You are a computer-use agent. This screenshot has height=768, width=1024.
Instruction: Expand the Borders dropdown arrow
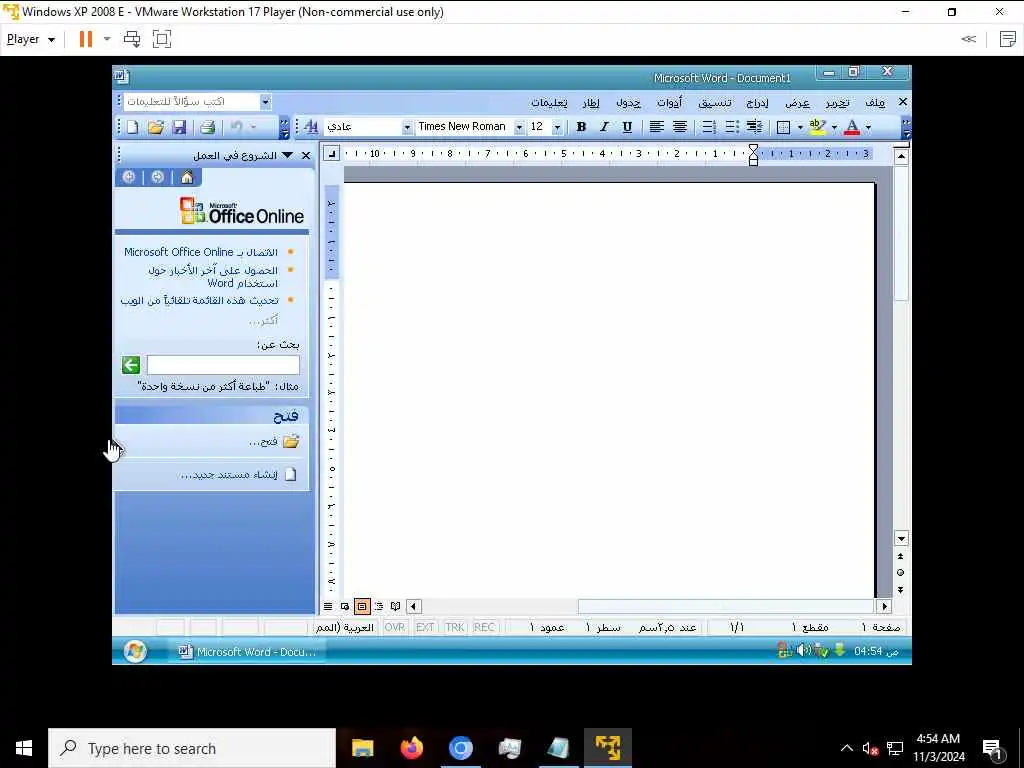[800, 127]
